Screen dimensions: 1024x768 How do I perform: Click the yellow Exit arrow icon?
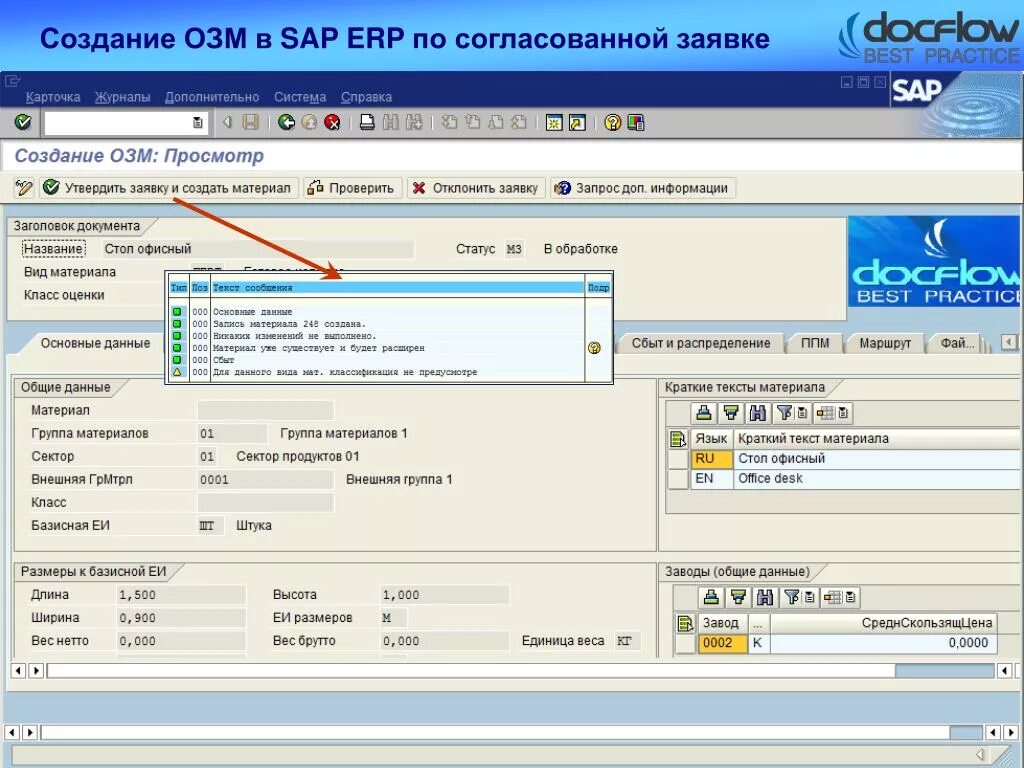[309, 122]
